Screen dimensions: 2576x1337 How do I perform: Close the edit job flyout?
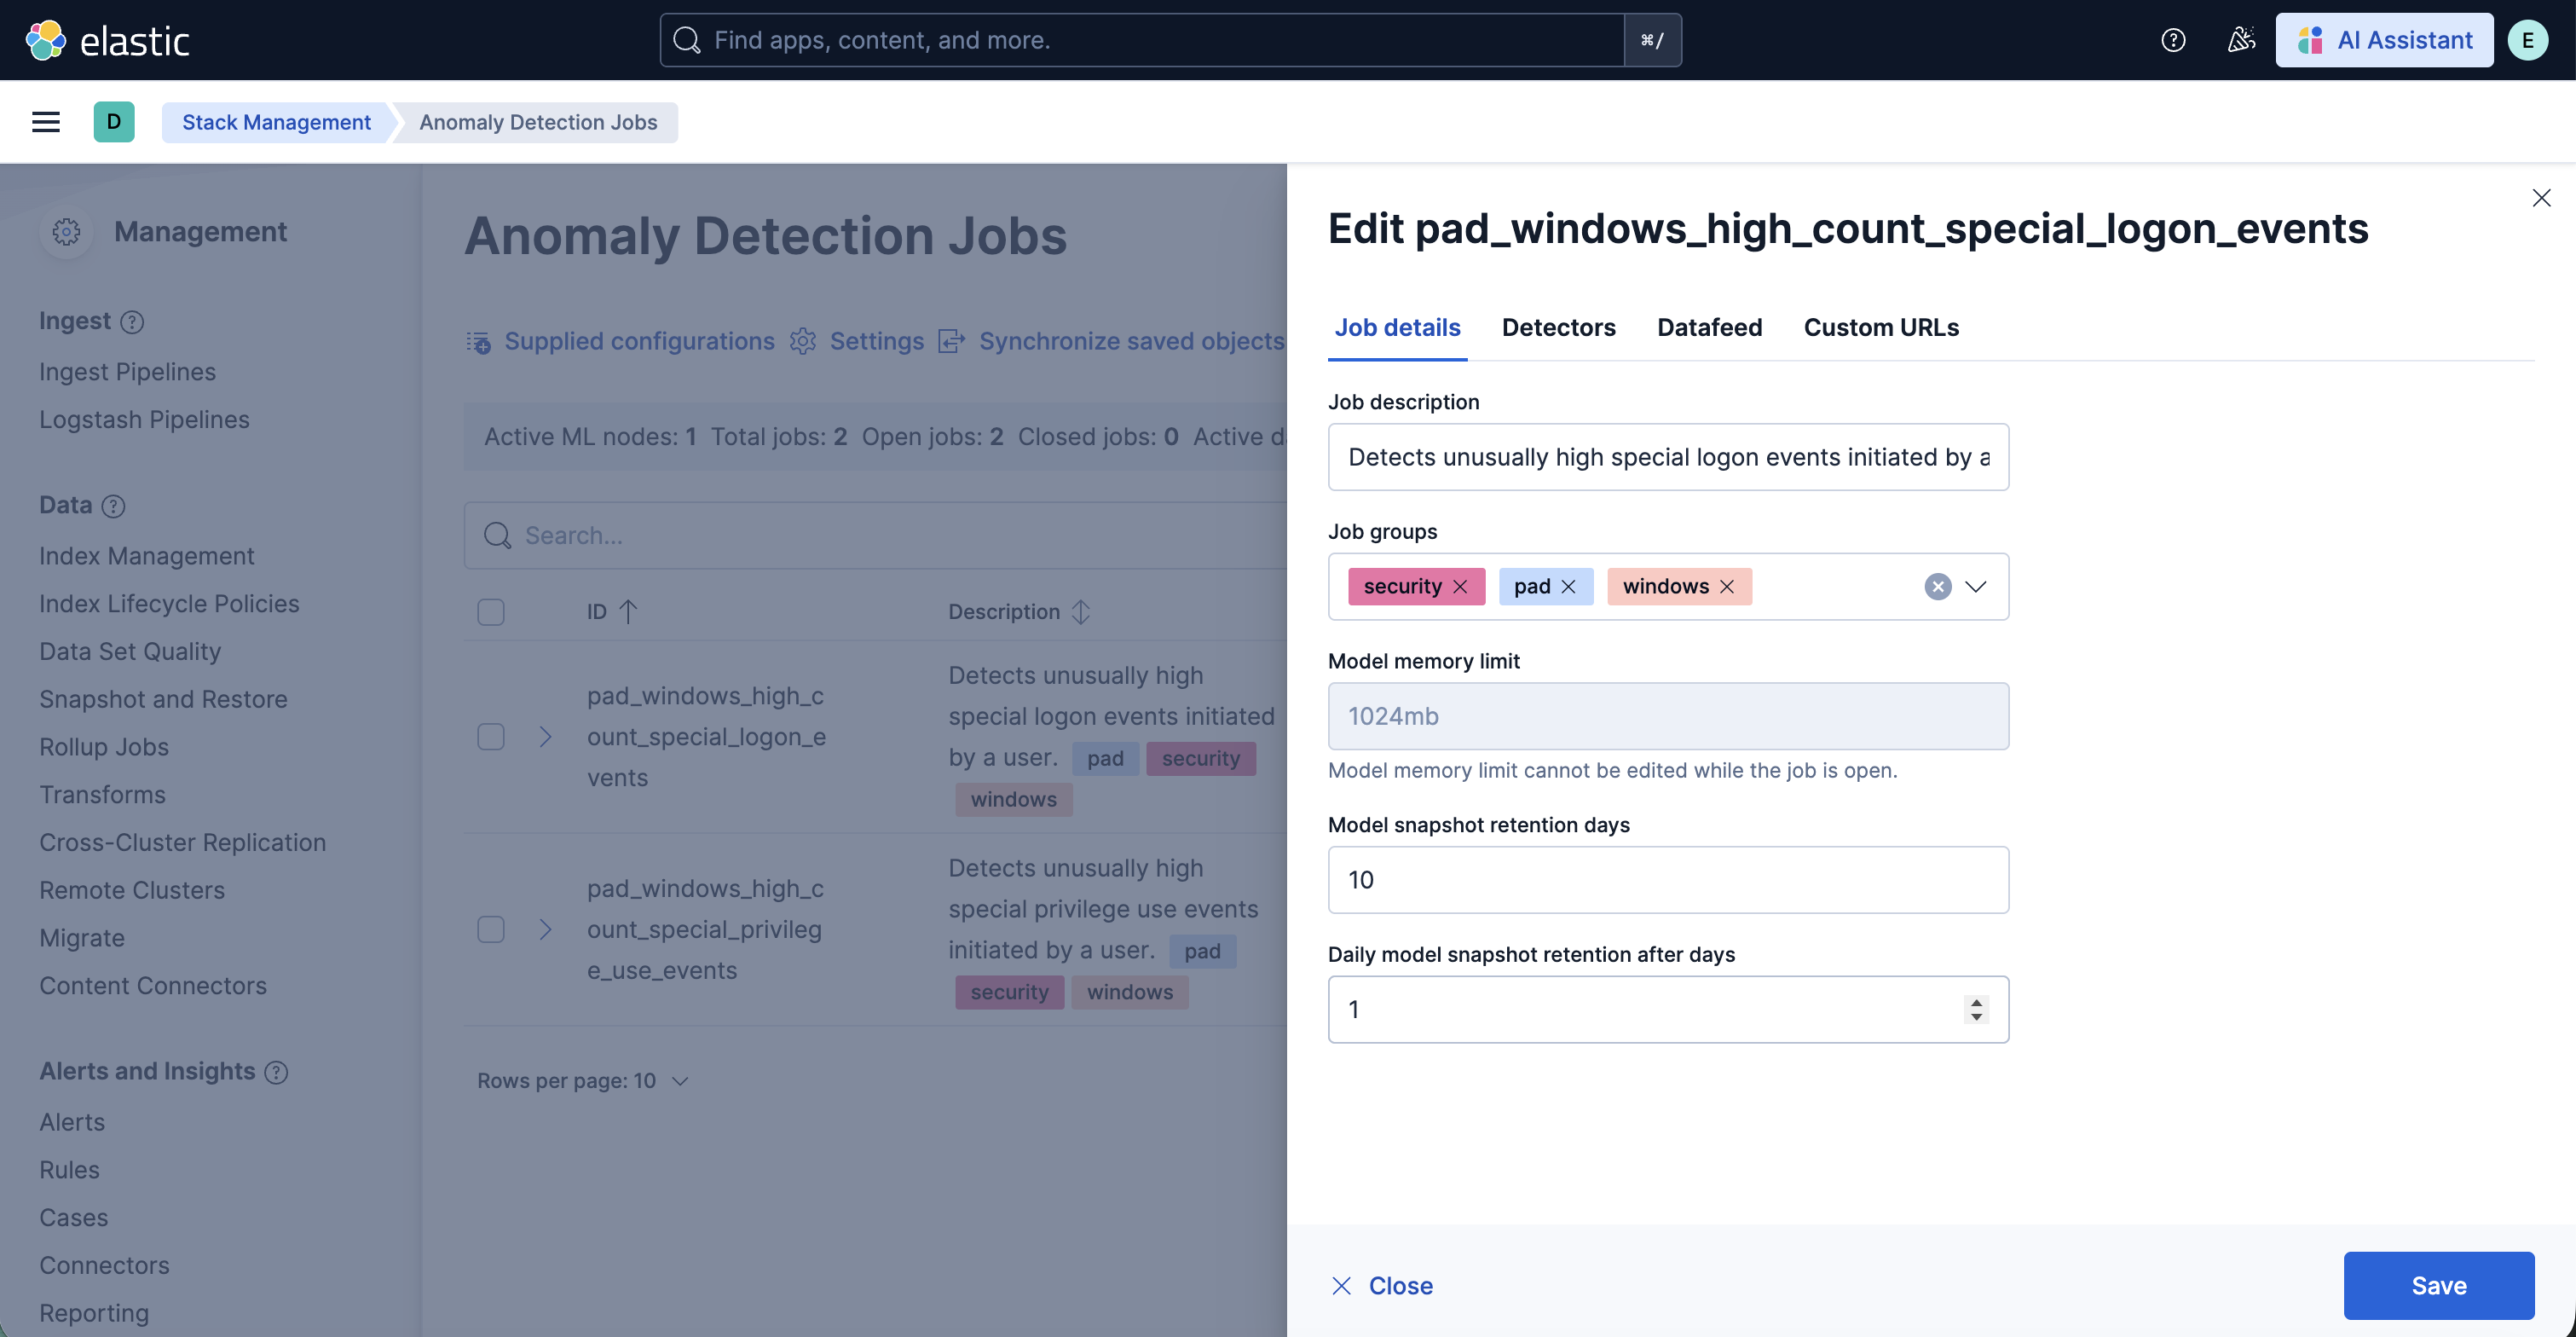pyautogui.click(x=2542, y=197)
